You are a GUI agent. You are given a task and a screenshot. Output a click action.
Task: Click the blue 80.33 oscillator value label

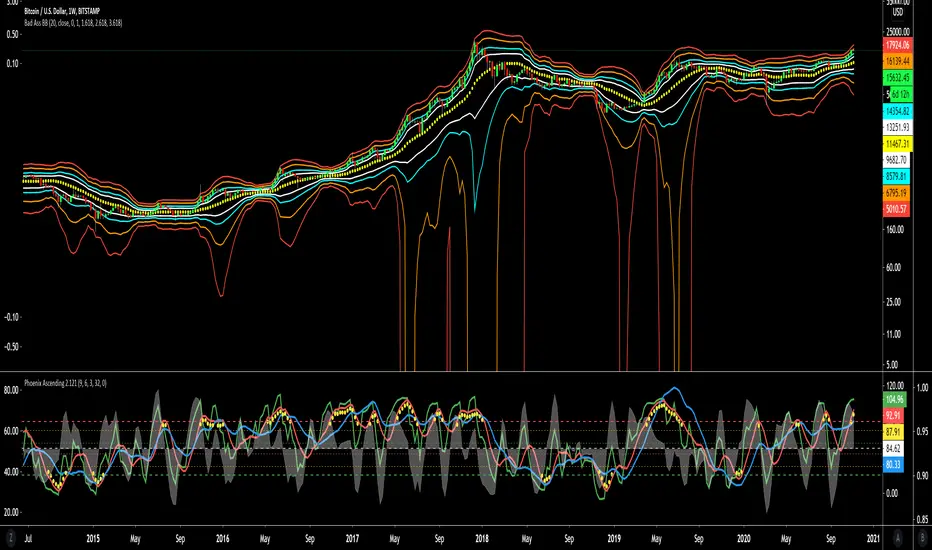894,465
